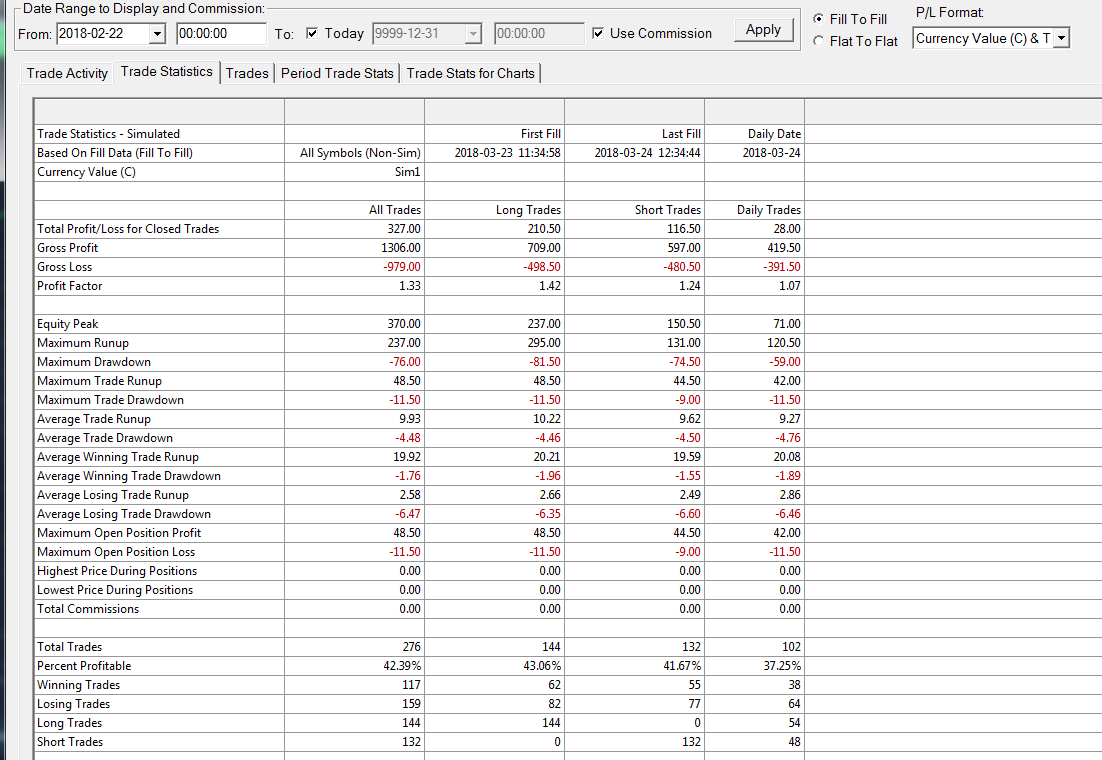
Task: Open the Trade Stats for Charts tab
Action: pyautogui.click(x=470, y=73)
